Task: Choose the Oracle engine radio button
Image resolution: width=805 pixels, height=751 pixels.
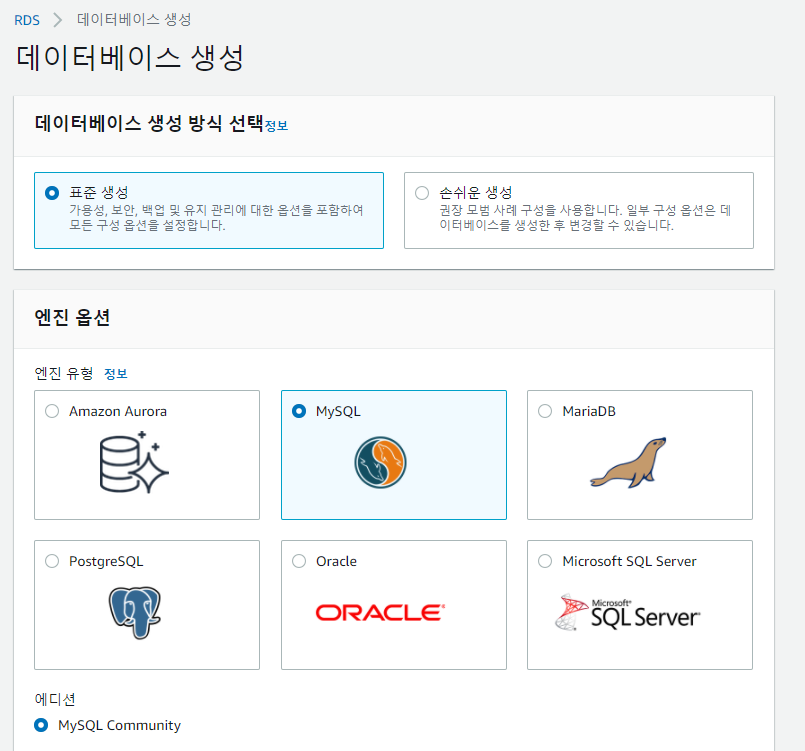Action: (299, 561)
